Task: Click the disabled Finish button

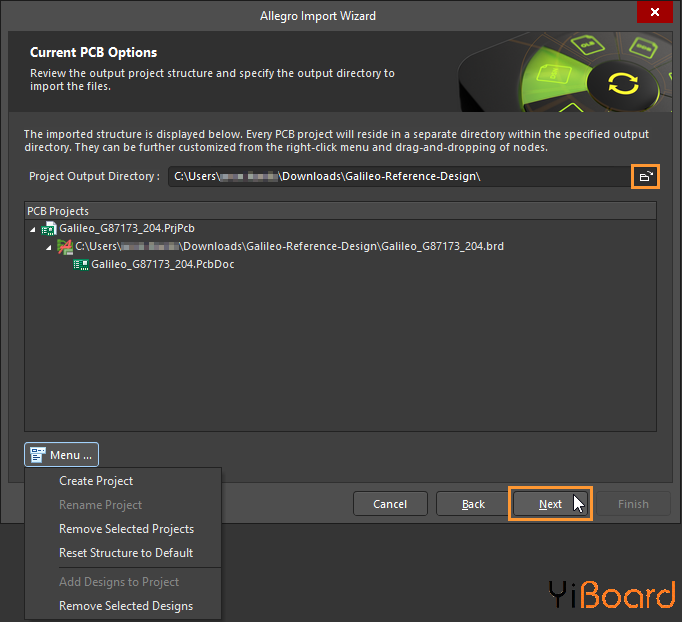Action: [x=633, y=504]
